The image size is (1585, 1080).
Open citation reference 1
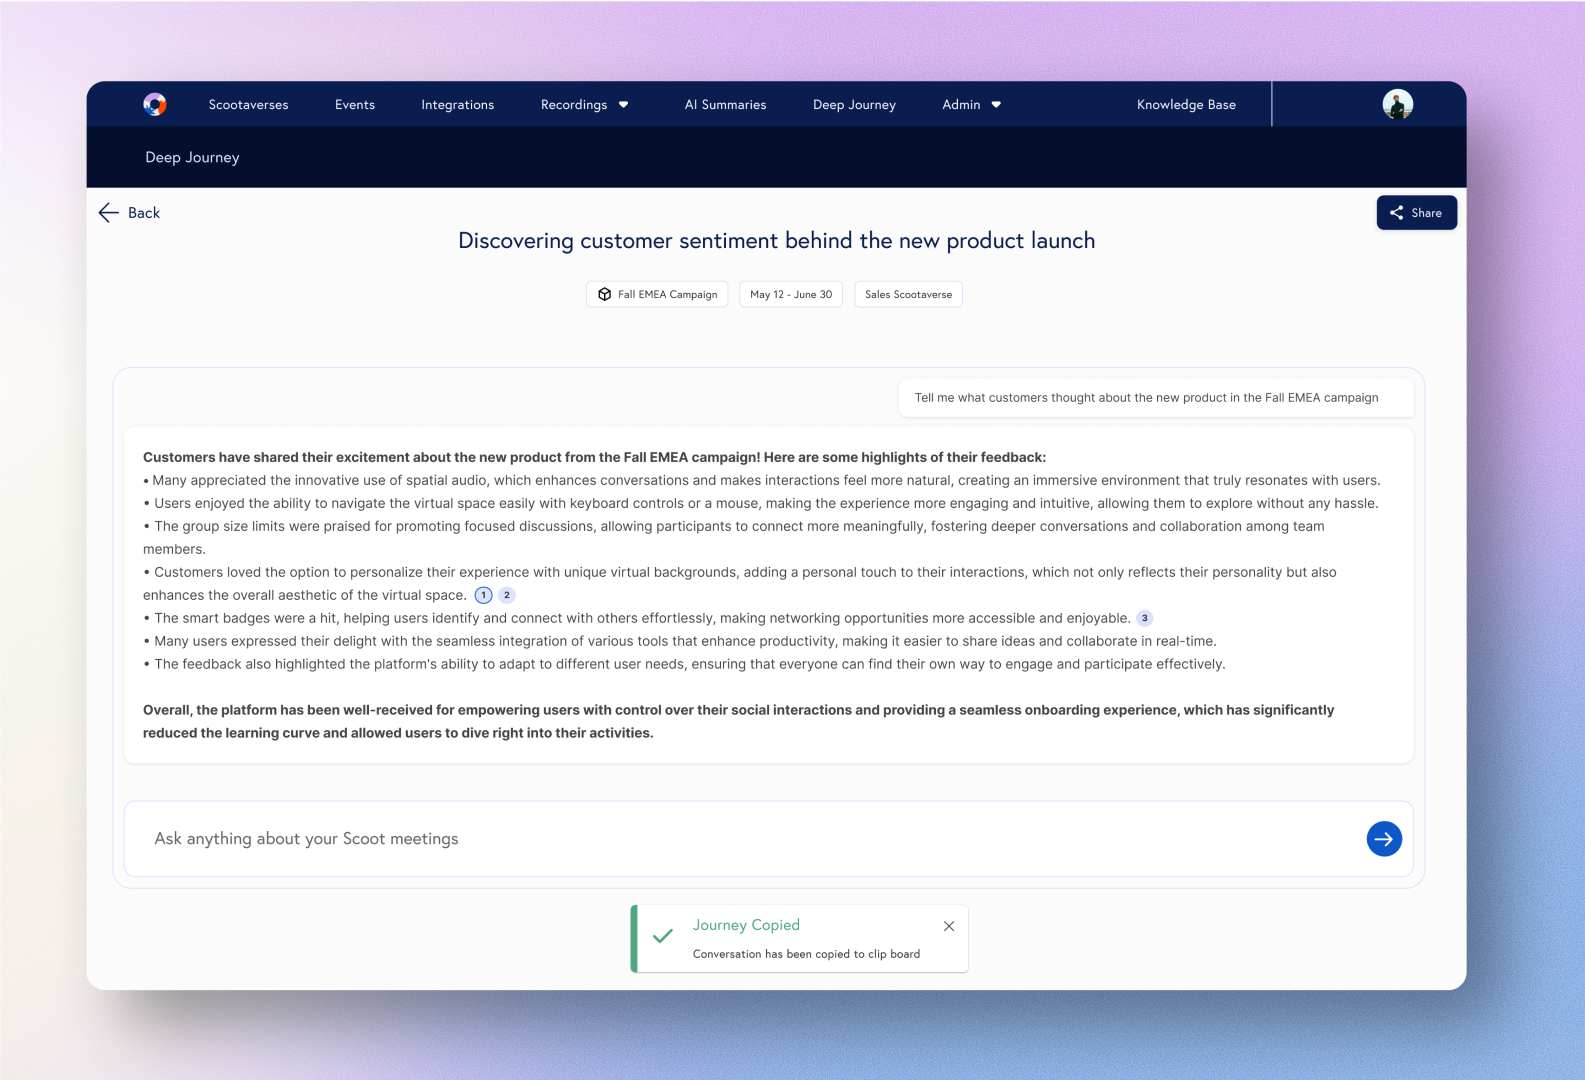pyautogui.click(x=483, y=595)
